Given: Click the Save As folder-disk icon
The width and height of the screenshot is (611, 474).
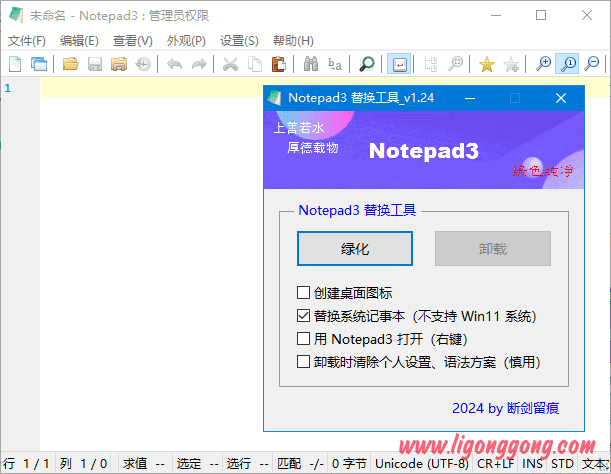Looking at the screenshot, I should point(119,64).
